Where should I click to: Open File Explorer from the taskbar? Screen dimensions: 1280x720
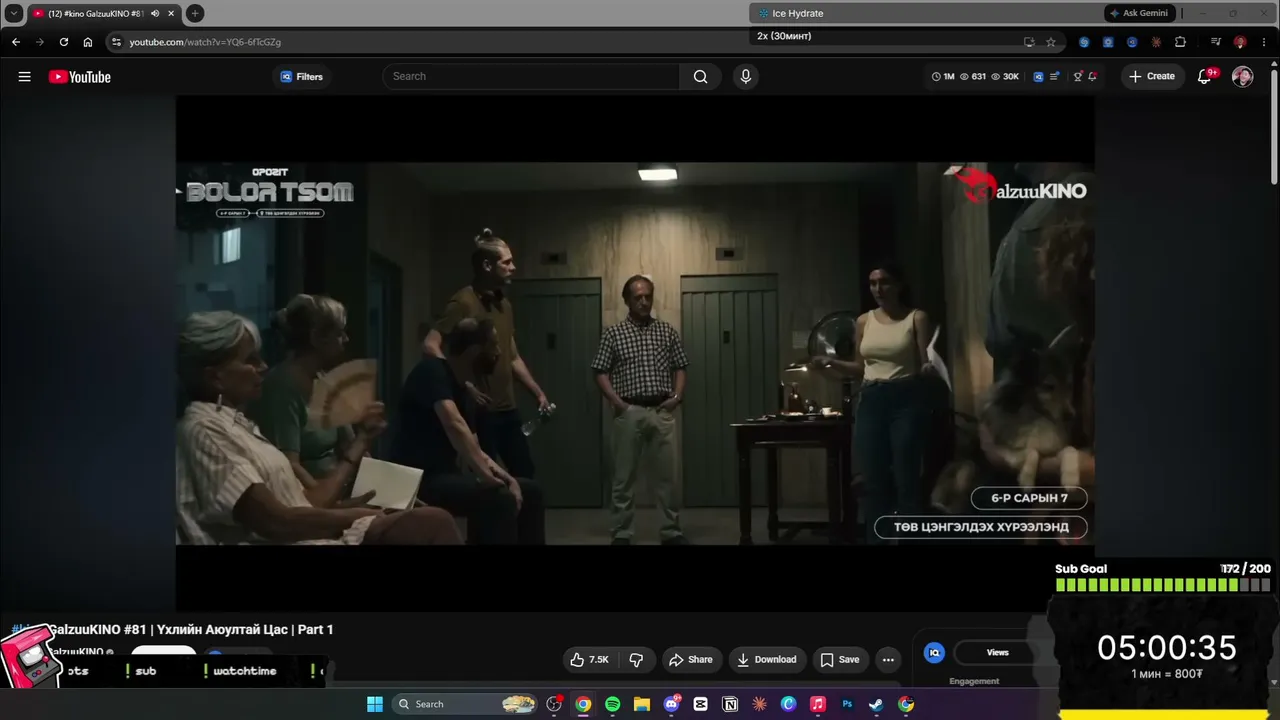pos(641,704)
